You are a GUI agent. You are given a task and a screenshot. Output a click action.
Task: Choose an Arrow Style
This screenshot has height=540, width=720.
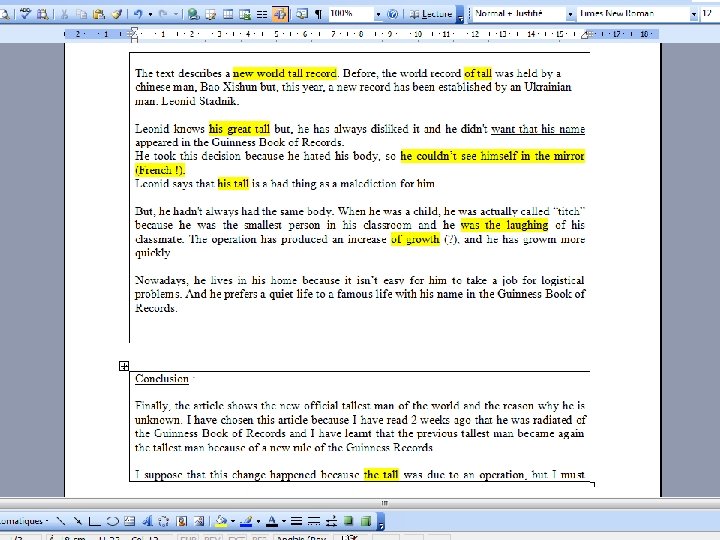[331, 521]
